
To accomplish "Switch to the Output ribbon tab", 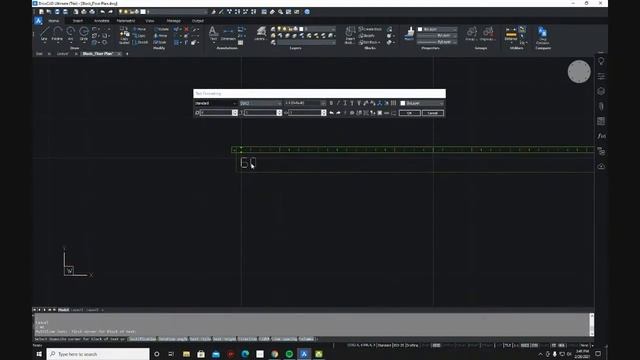I will pyautogui.click(x=198, y=21).
